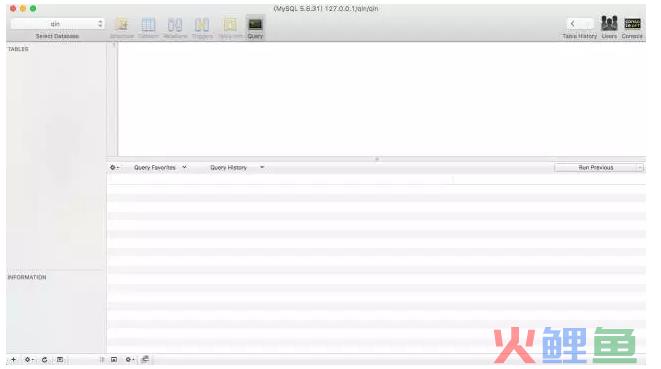661x369 pixels.
Task: Go back in Table History
Action: click(572, 24)
